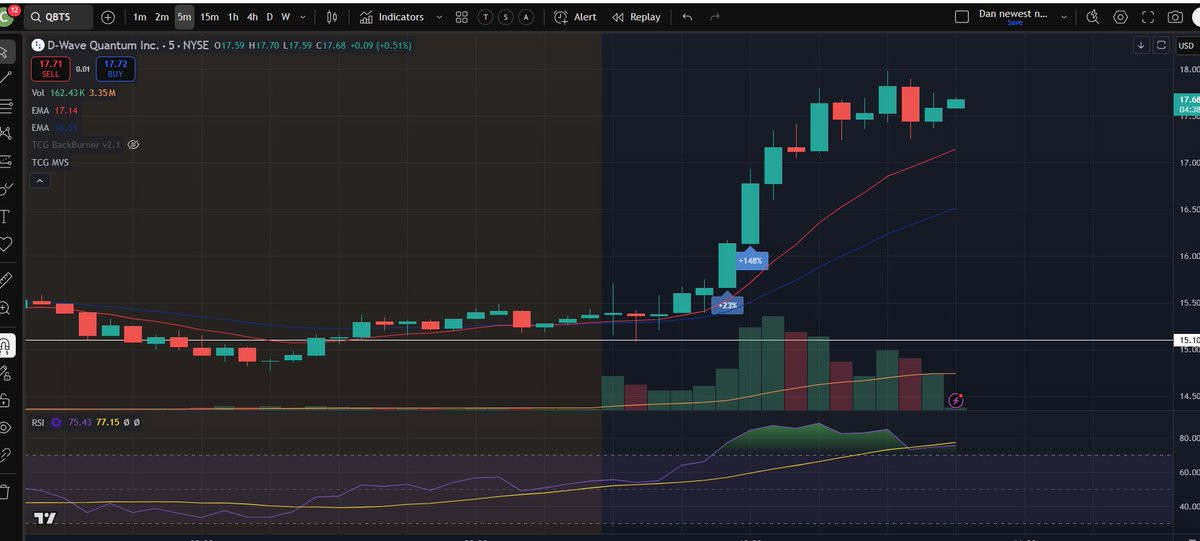Toggle stay in drawing mode pencil-lock
This screenshot has width=1200, height=541.
coord(6,373)
